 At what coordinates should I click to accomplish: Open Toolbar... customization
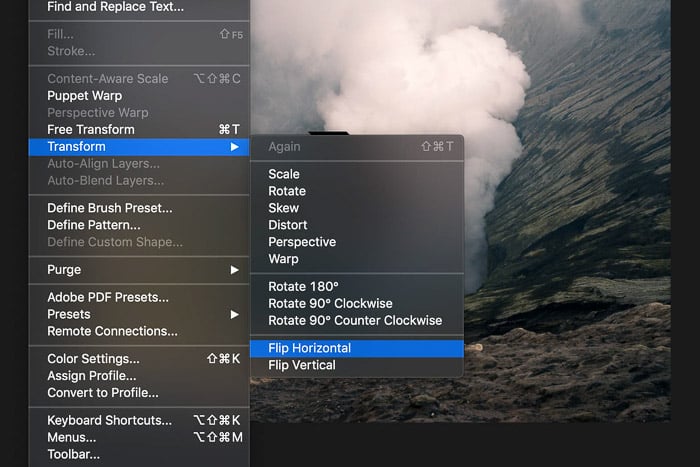click(139, 455)
